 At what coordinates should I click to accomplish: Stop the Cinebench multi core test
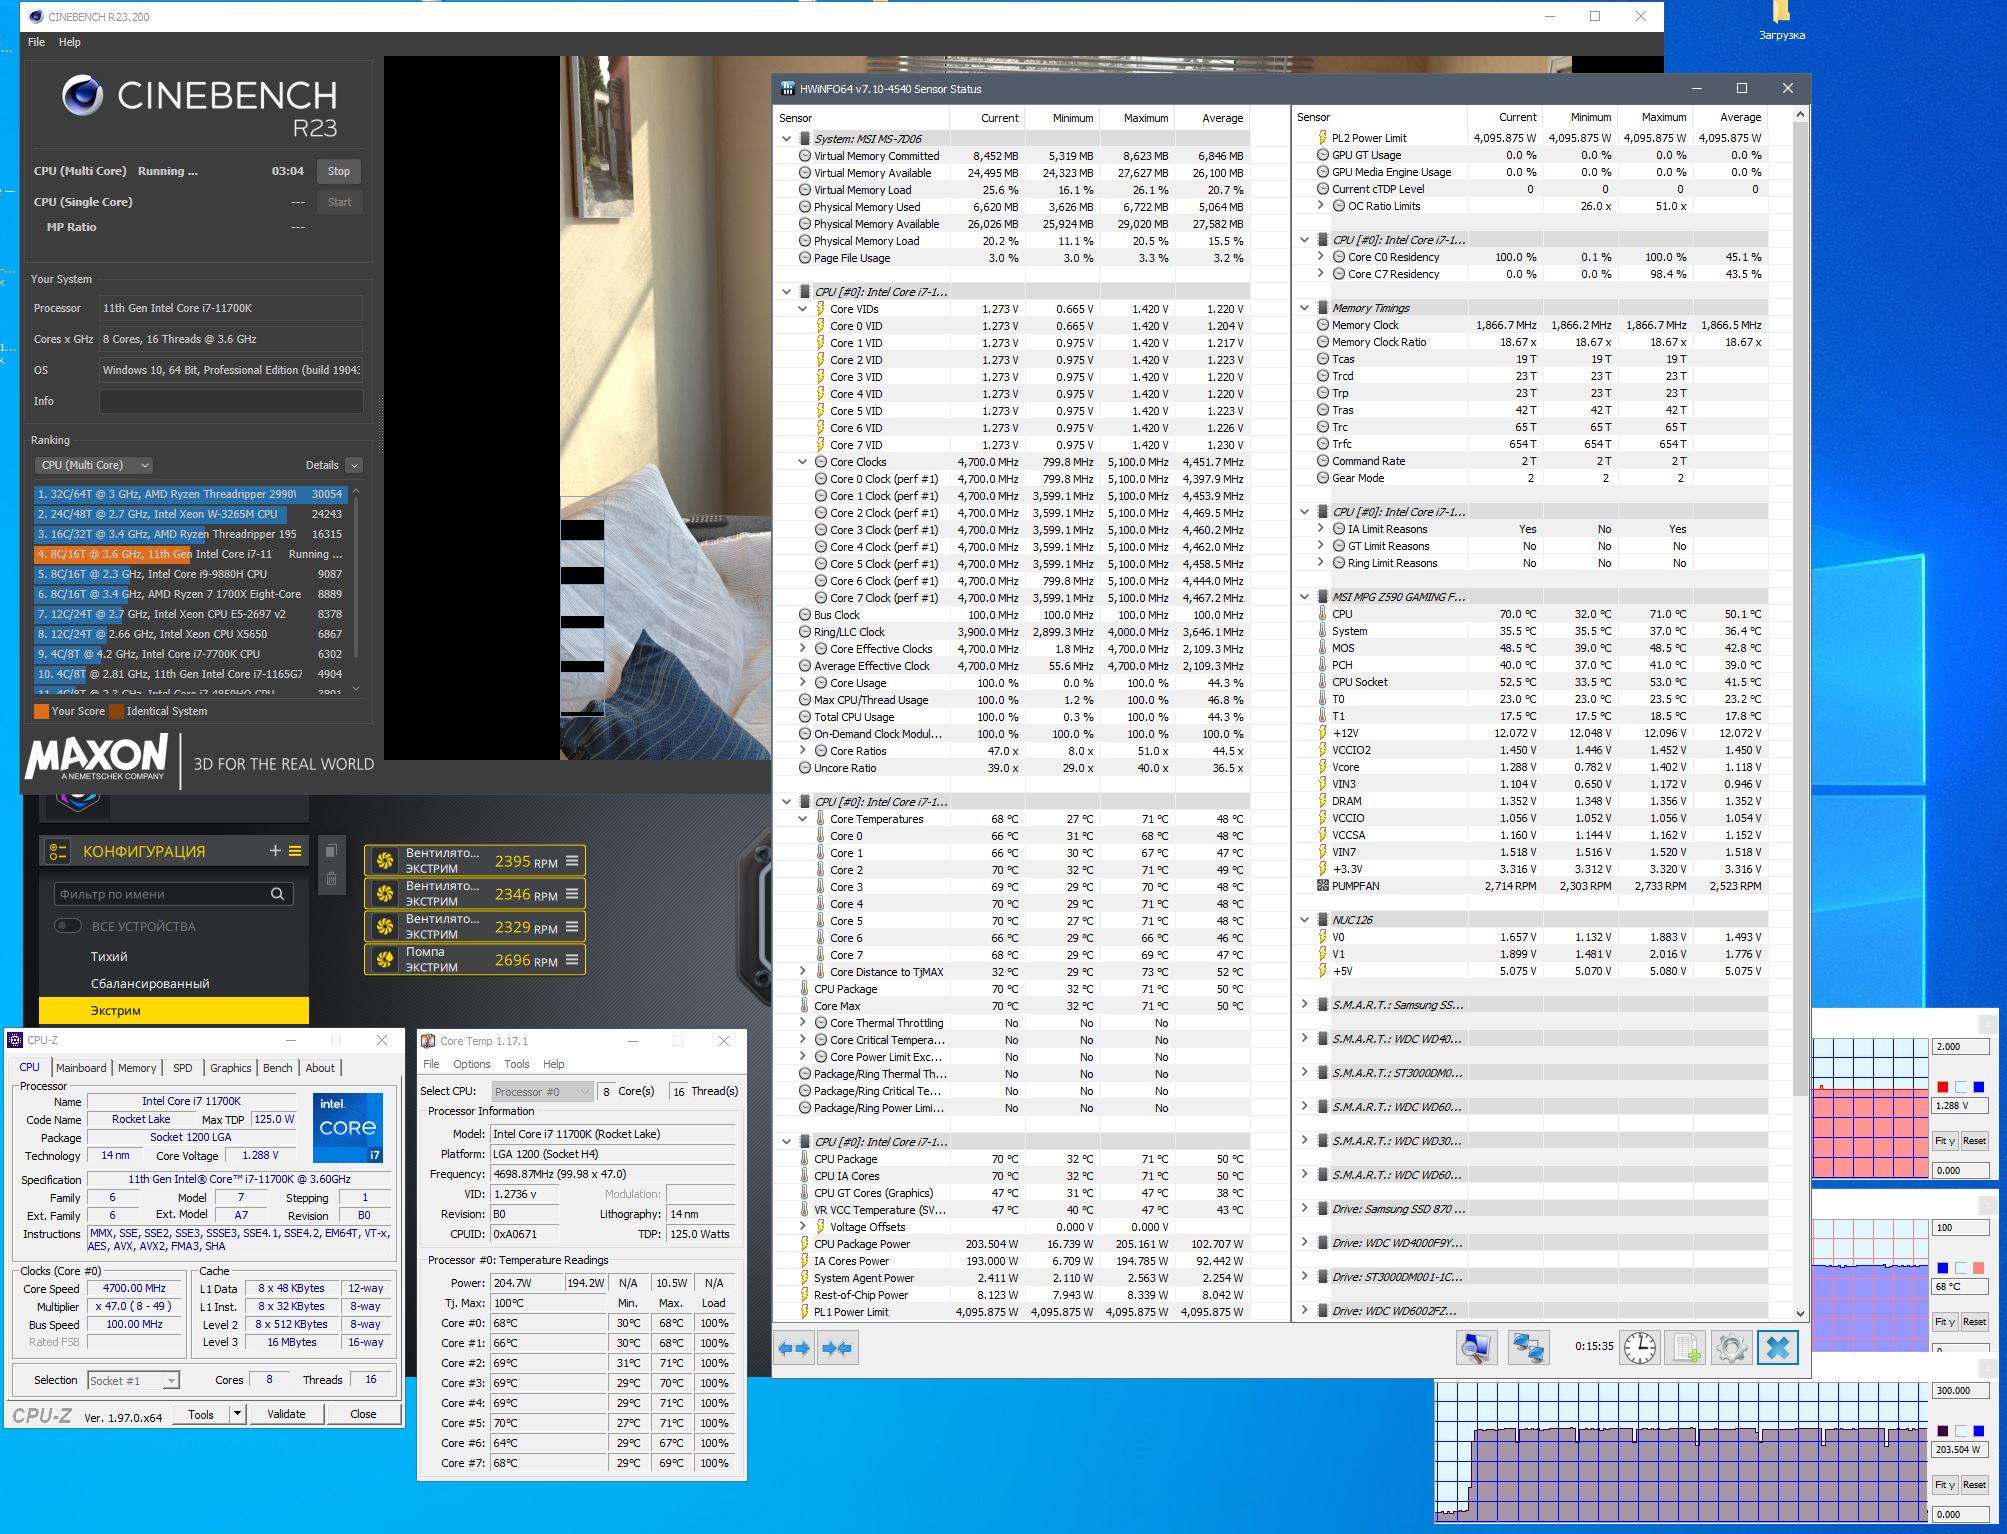[x=338, y=171]
